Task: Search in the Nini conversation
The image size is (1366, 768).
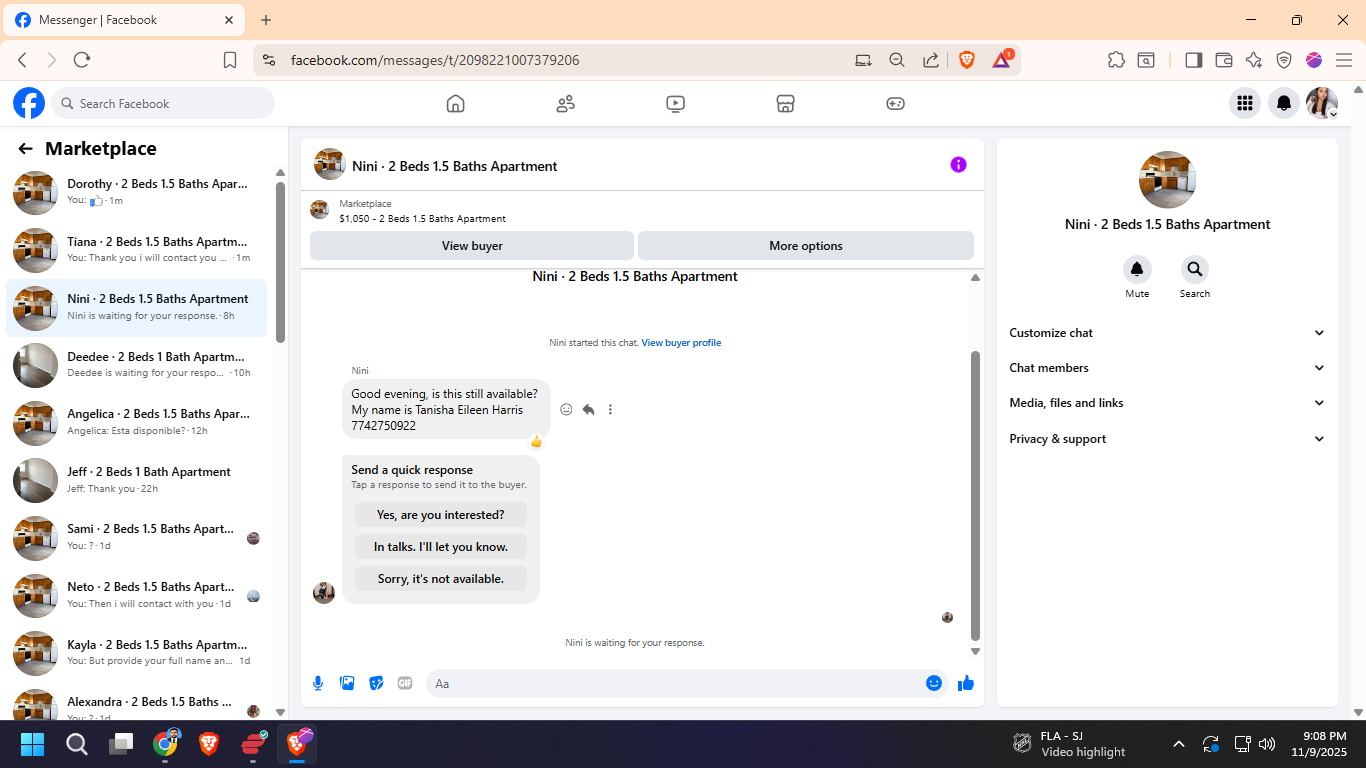Action: click(1194, 269)
